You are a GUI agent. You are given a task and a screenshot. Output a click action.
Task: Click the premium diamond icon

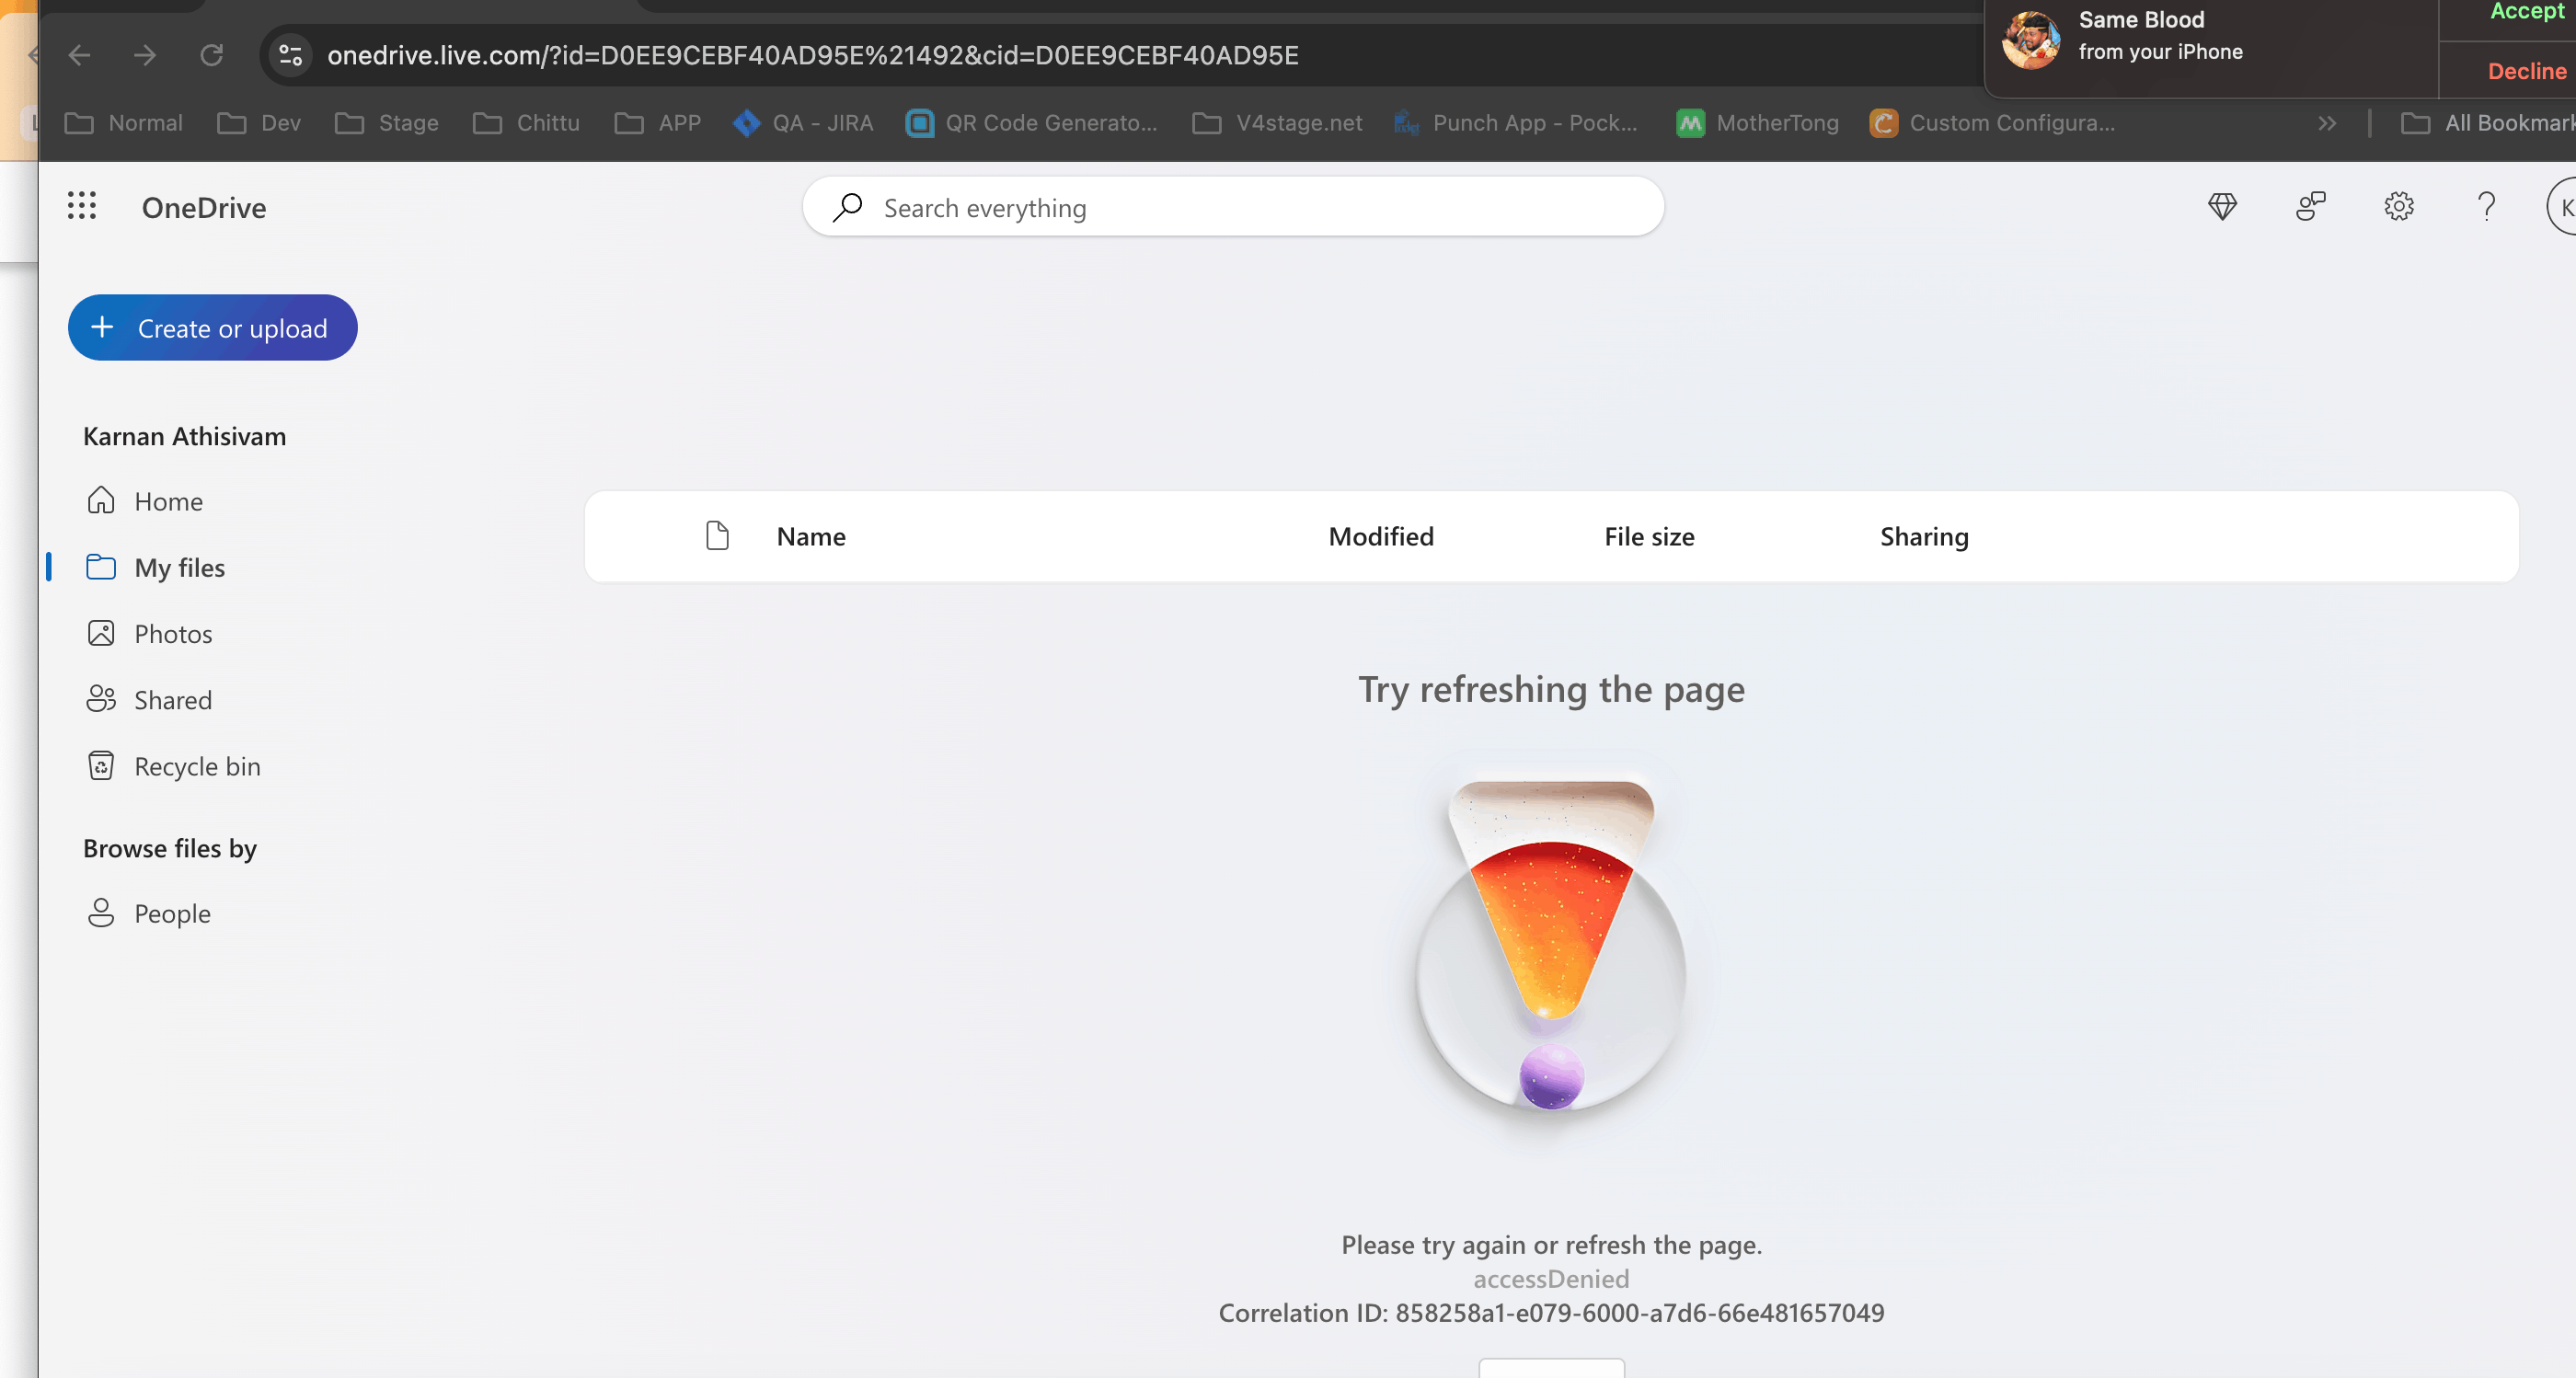[x=2222, y=207]
